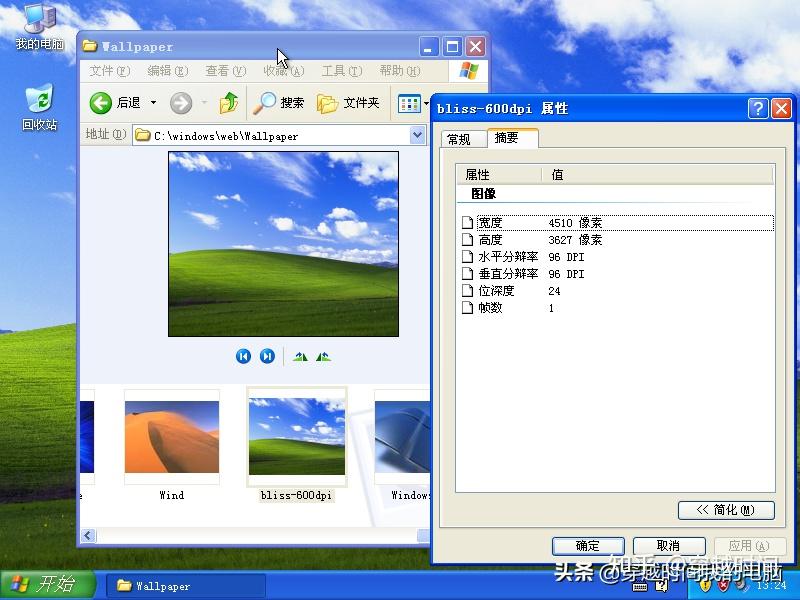Image resolution: width=800 pixels, height=600 pixels.
Task: Select the Windows XP thumbnail
Action: pyautogui.click(x=402, y=437)
